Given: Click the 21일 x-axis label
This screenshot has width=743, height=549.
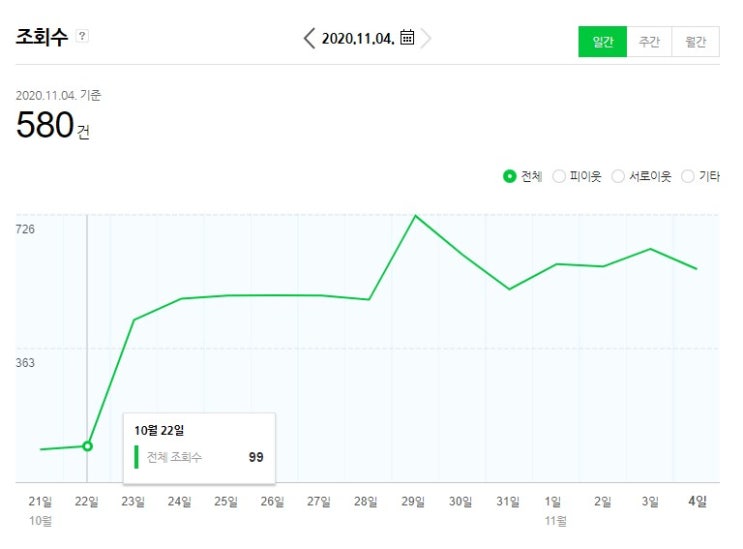Looking at the screenshot, I should click(40, 501).
